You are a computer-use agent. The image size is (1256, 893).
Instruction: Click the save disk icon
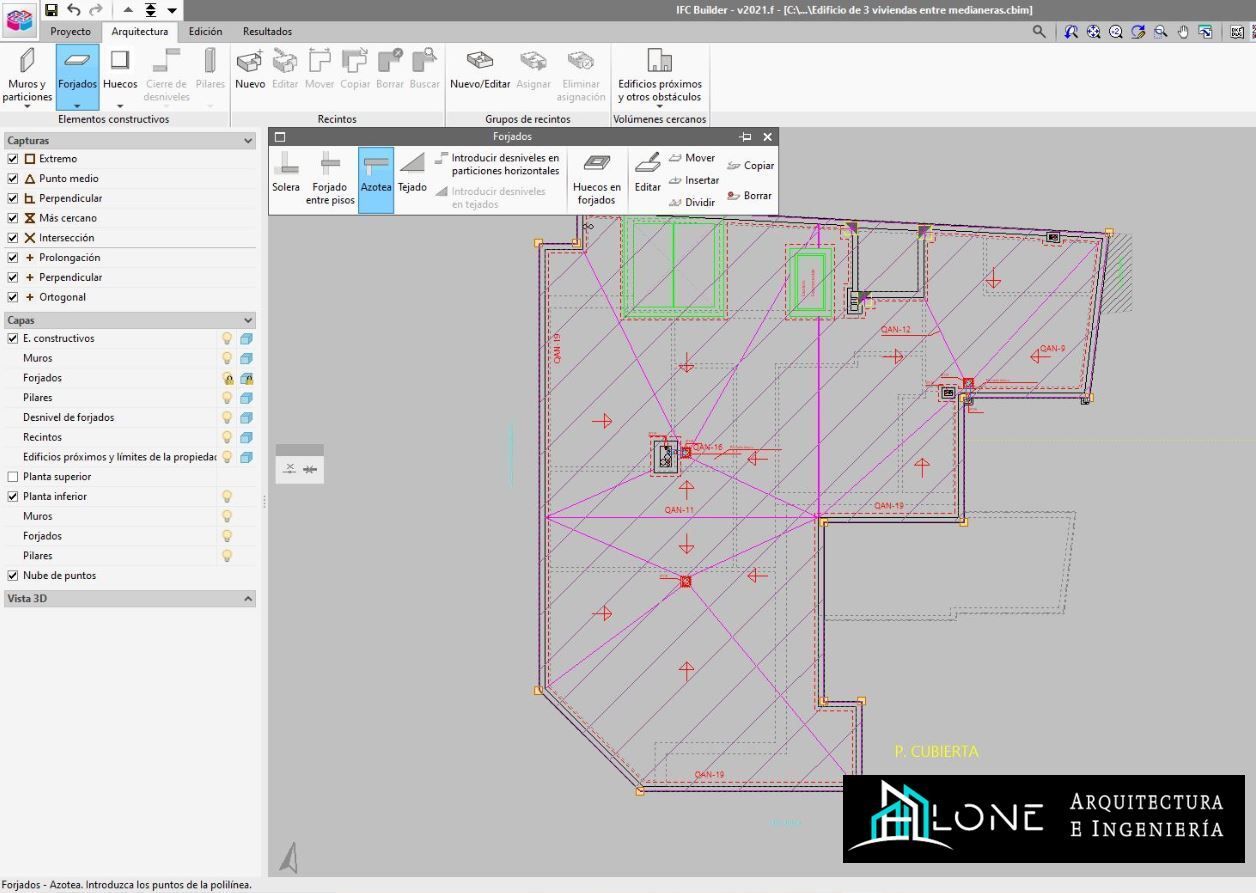pos(51,10)
